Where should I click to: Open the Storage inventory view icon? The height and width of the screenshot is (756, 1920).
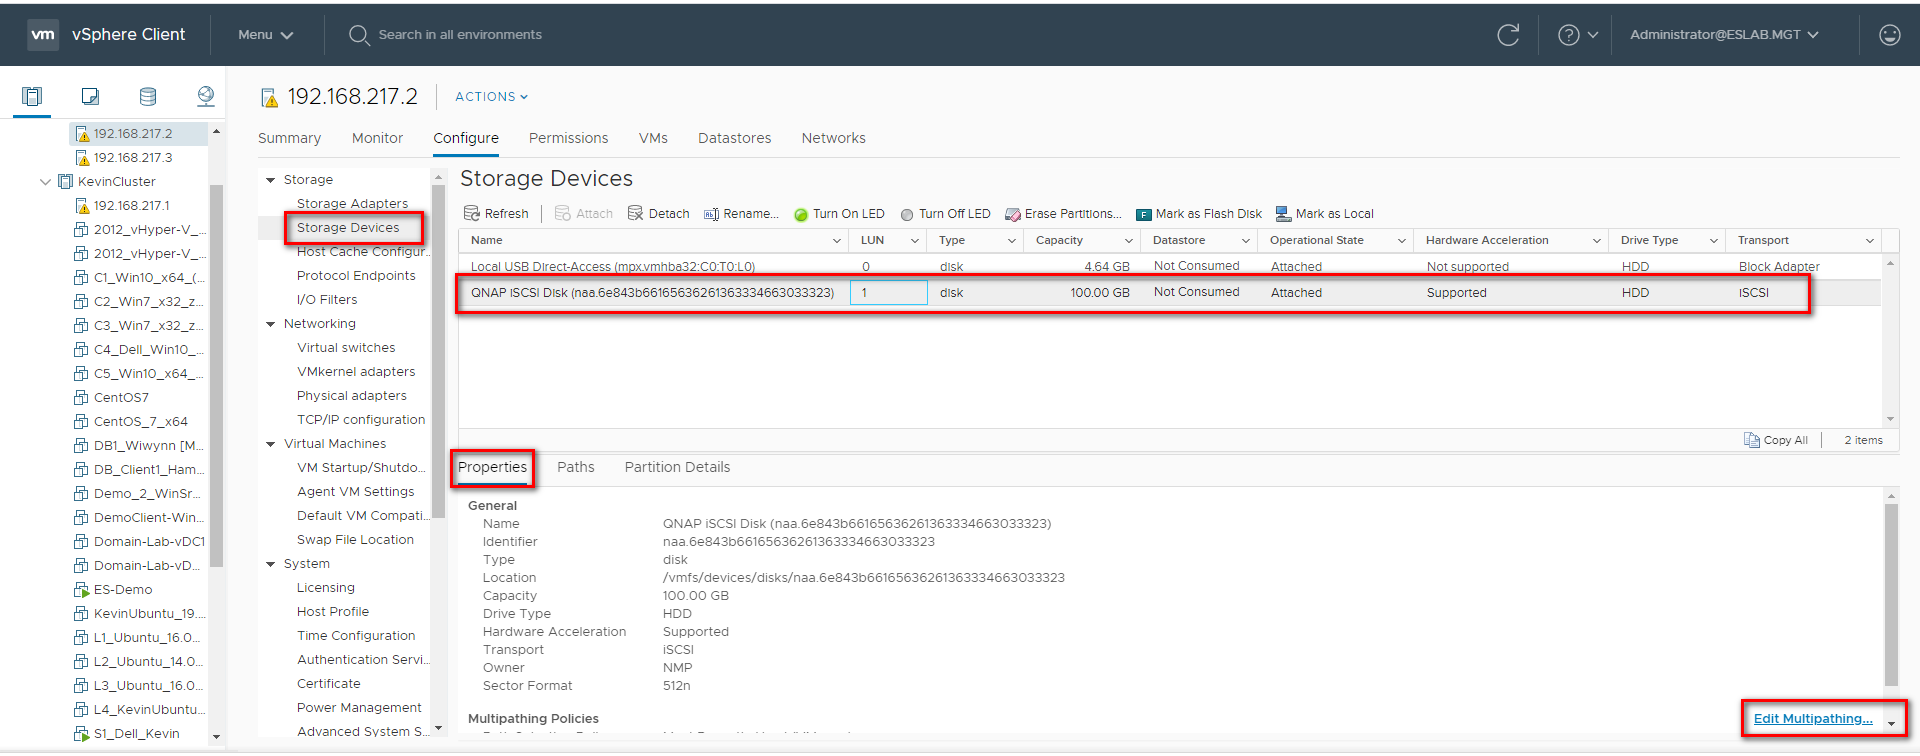[x=148, y=96]
